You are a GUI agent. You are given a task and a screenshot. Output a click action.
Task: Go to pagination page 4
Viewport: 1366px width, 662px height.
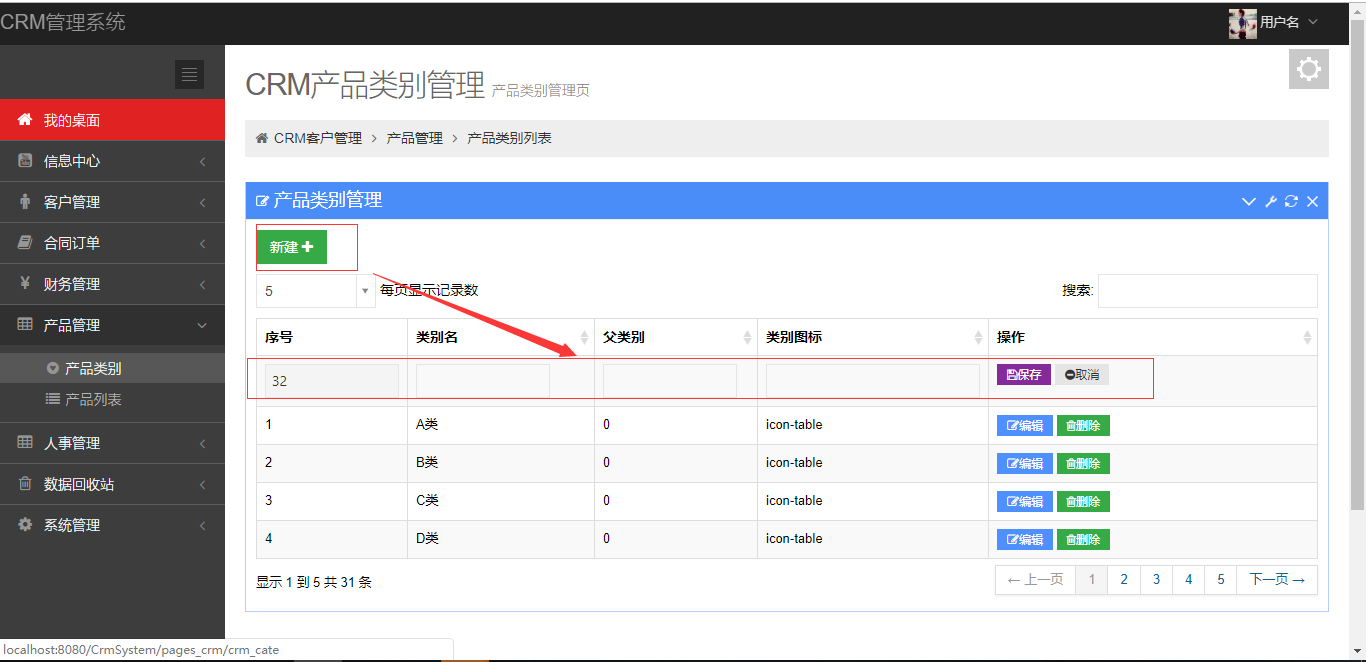pos(1189,580)
